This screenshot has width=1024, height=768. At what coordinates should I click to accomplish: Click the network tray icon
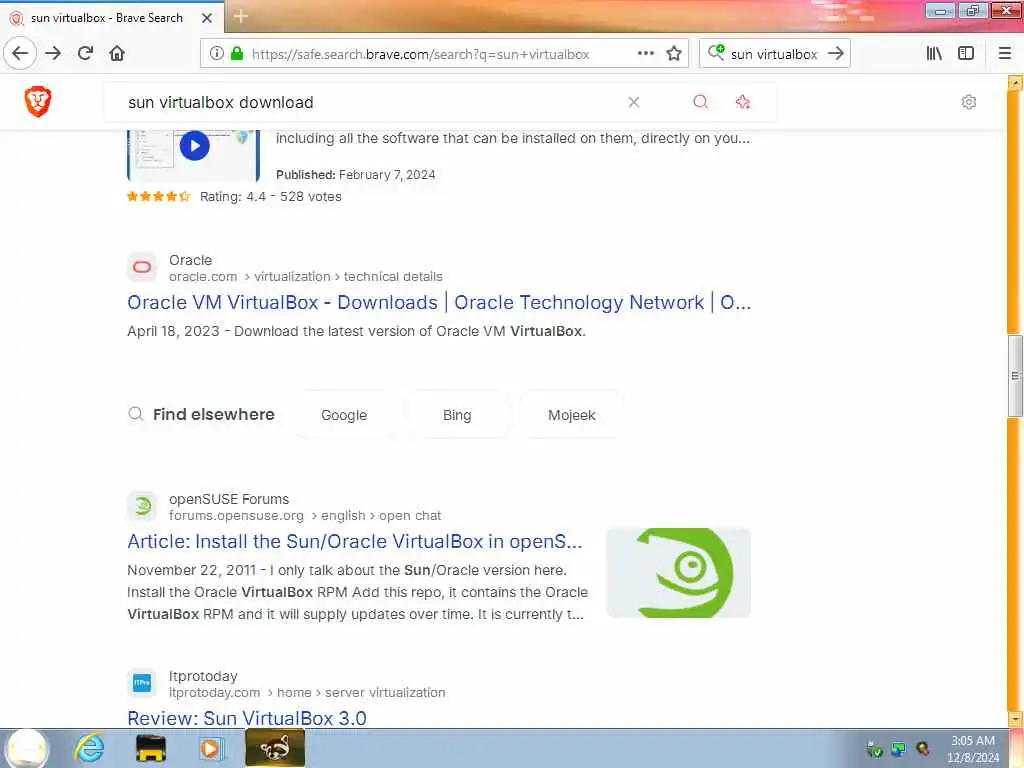(x=899, y=749)
